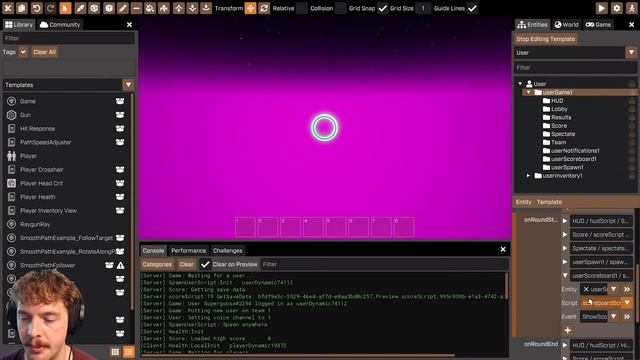
Task: Switch to the Game tab
Action: click(598, 24)
